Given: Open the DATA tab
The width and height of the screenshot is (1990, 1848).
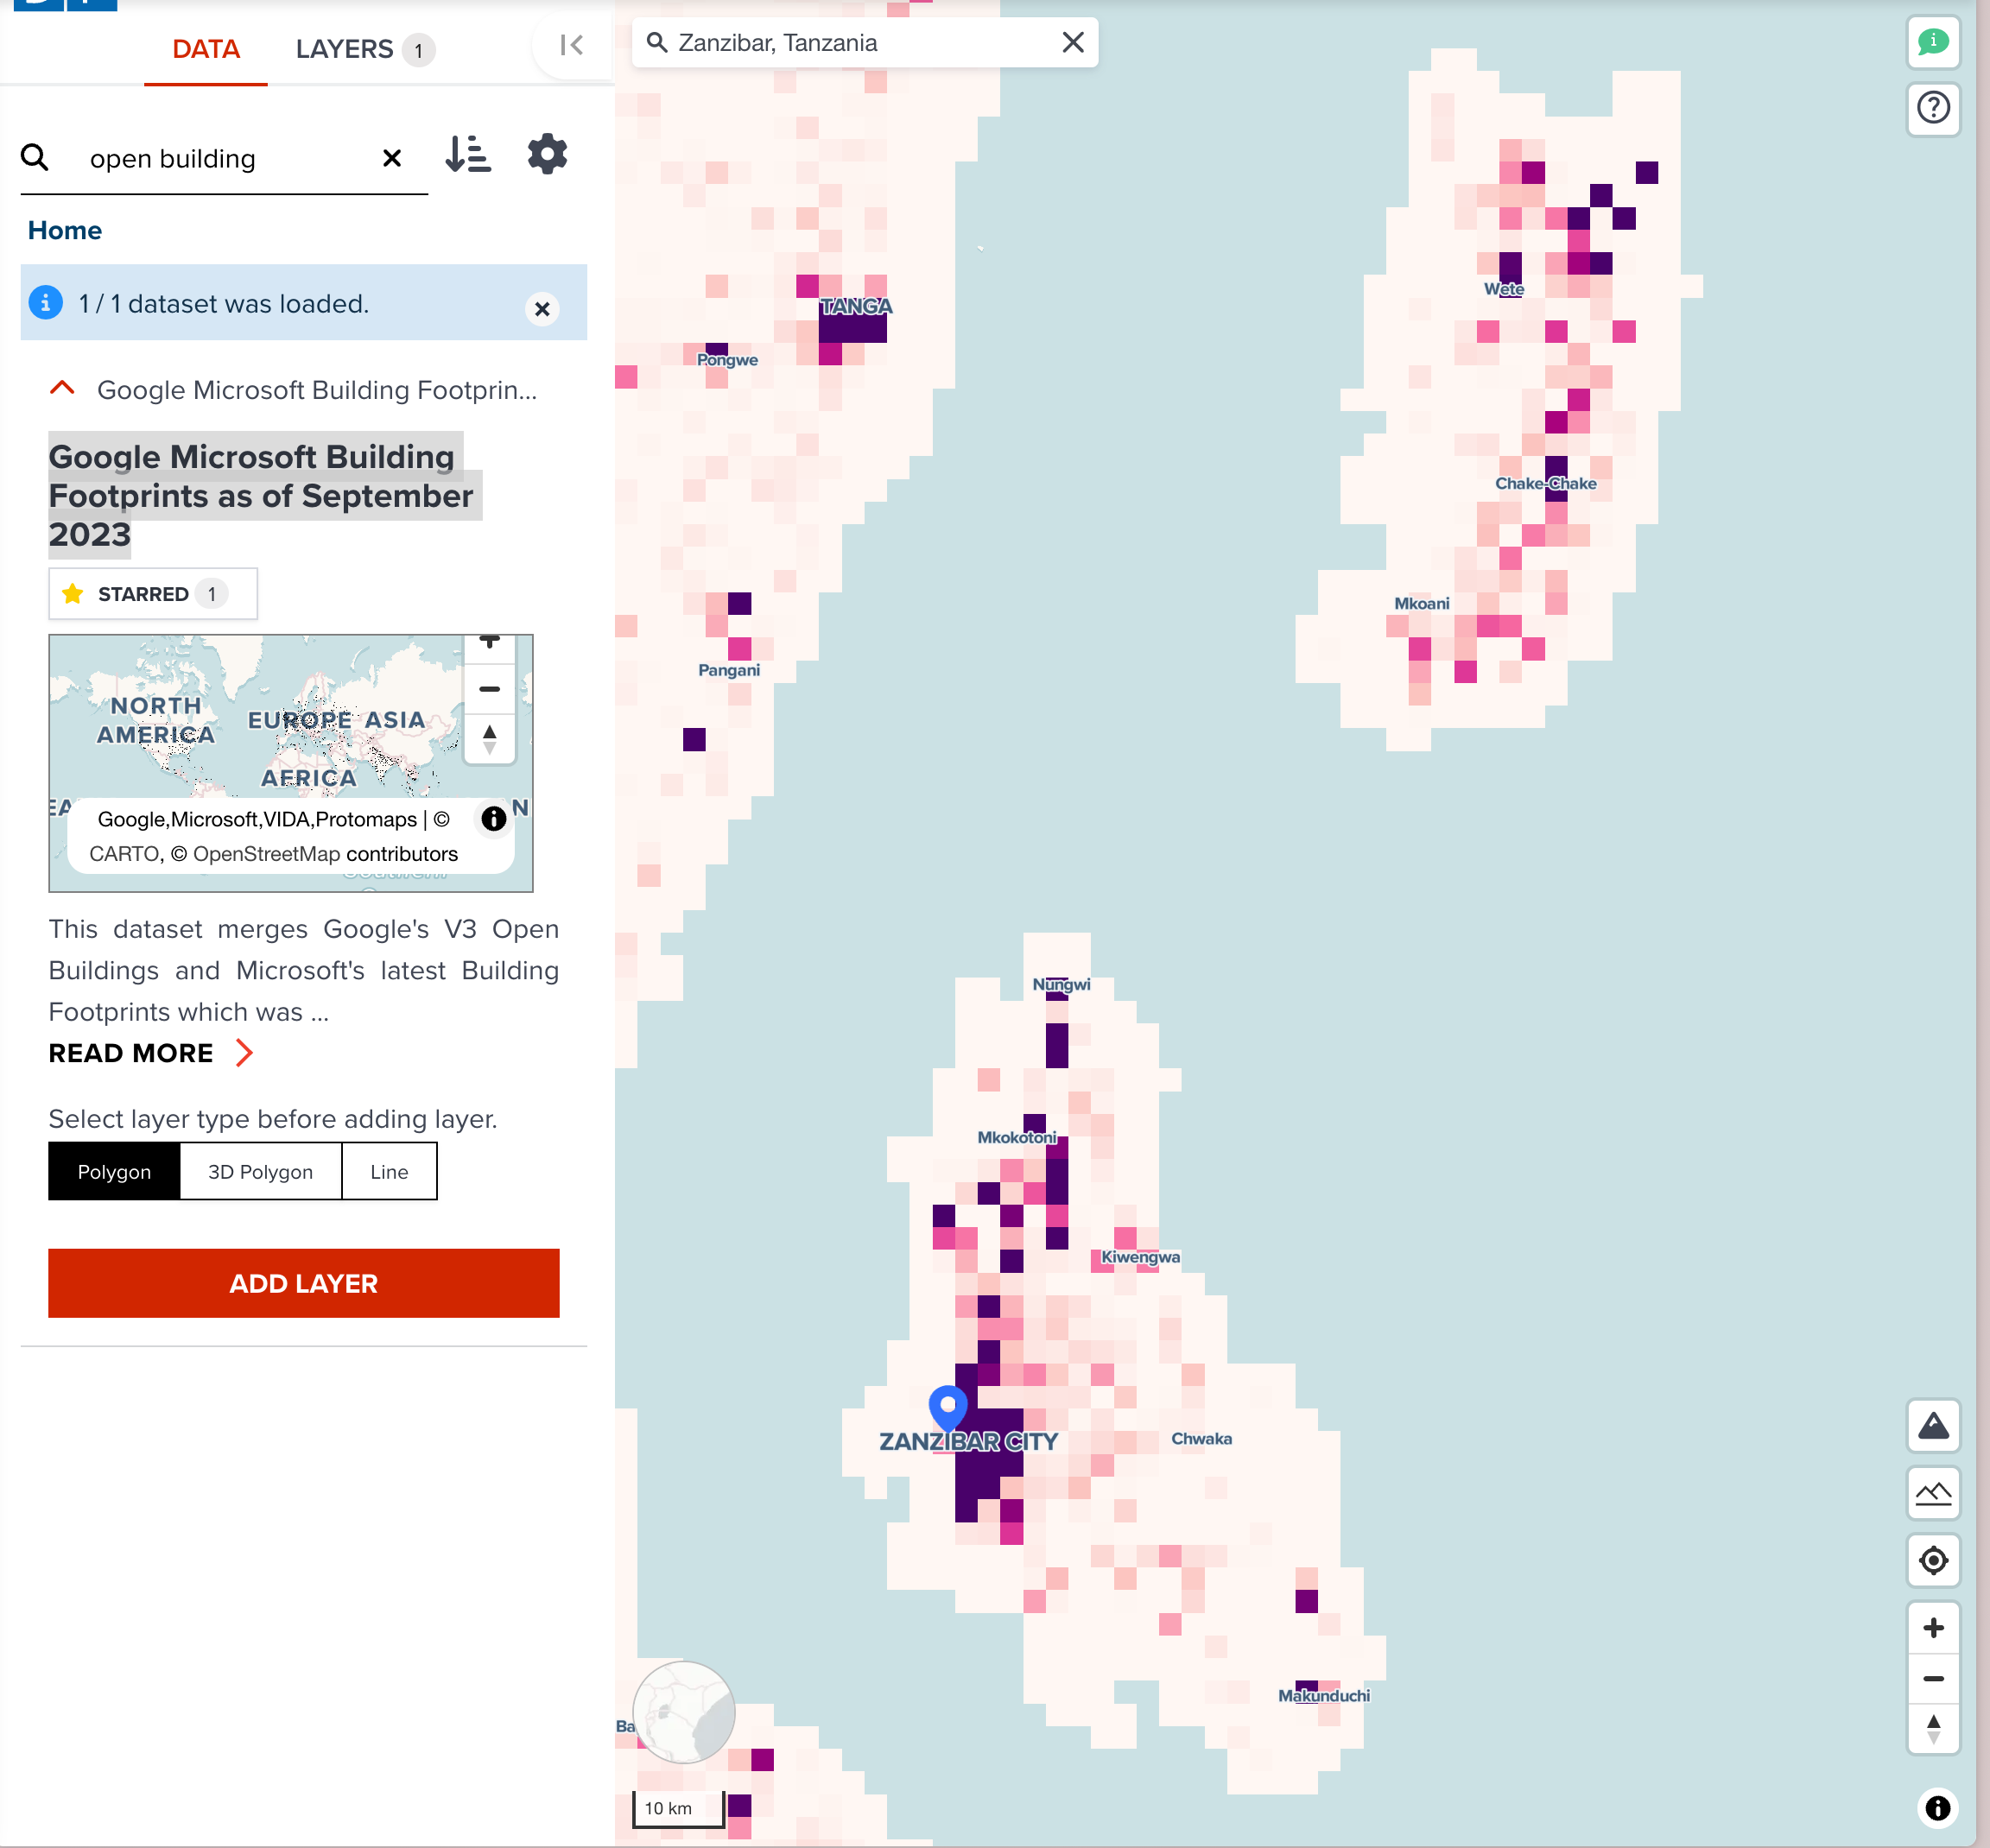Looking at the screenshot, I should [206, 49].
